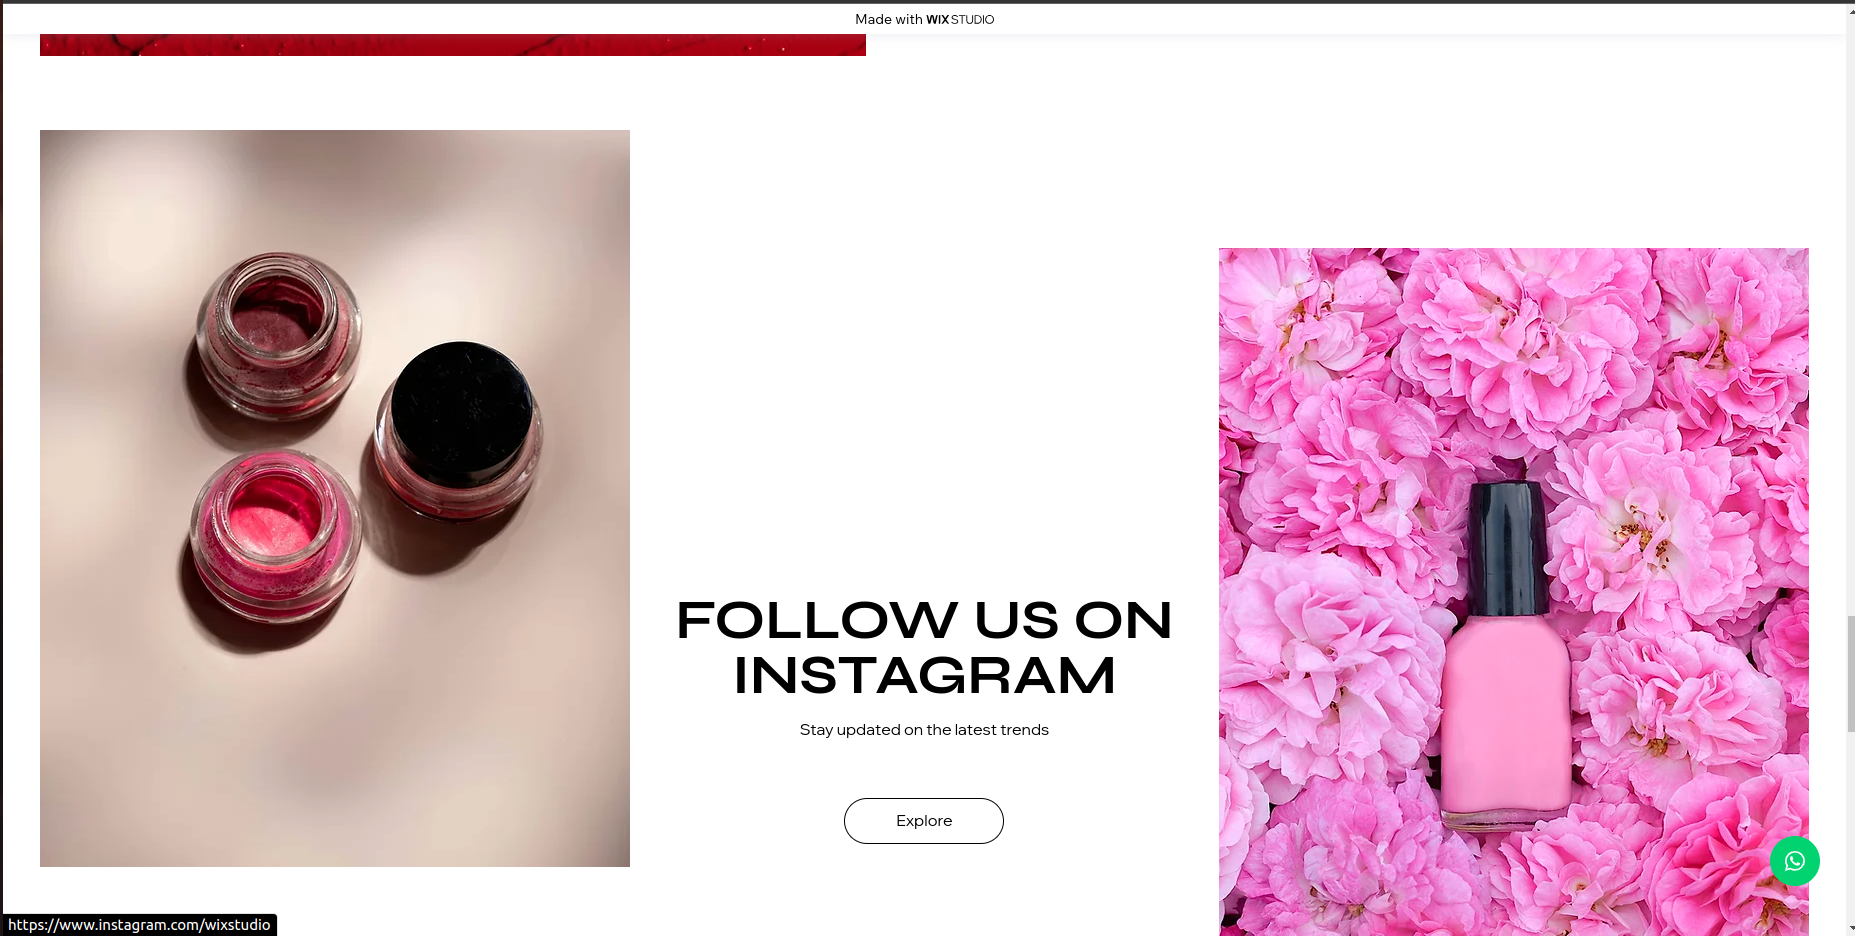Viewport: 1855px width, 936px height.
Task: Click the vertical scrollbar thumb
Action: [1850, 673]
